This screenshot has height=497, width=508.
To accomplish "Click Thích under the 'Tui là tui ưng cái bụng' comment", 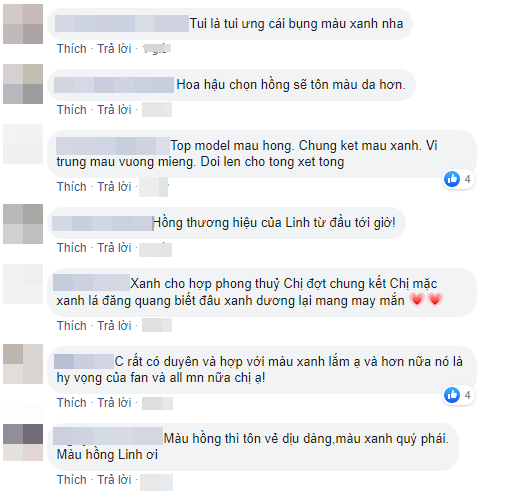I will point(72,49).
